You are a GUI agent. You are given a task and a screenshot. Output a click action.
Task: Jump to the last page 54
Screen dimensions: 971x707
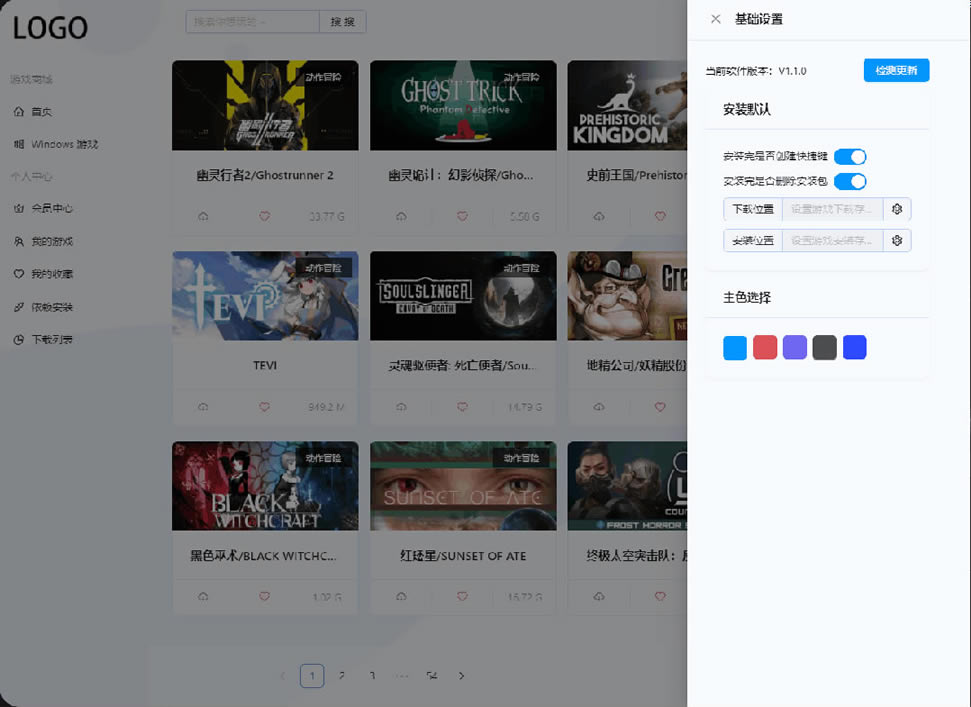tap(432, 676)
